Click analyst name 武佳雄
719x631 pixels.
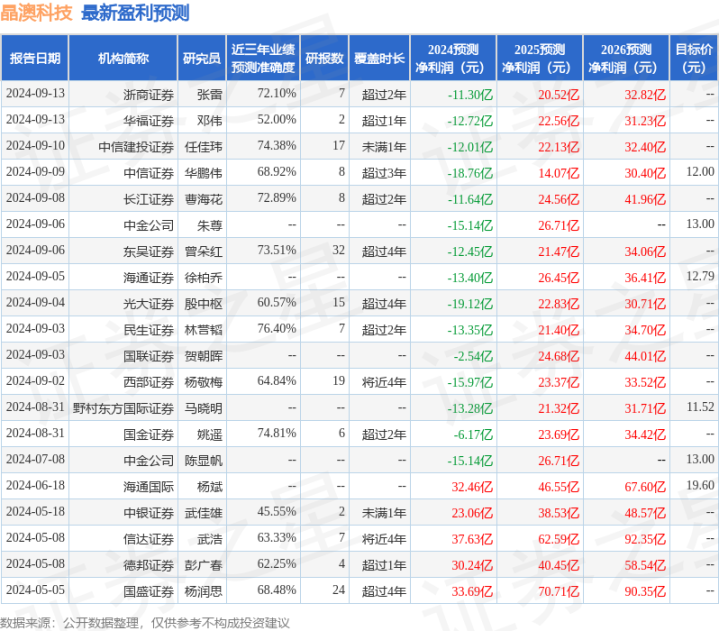point(204,513)
